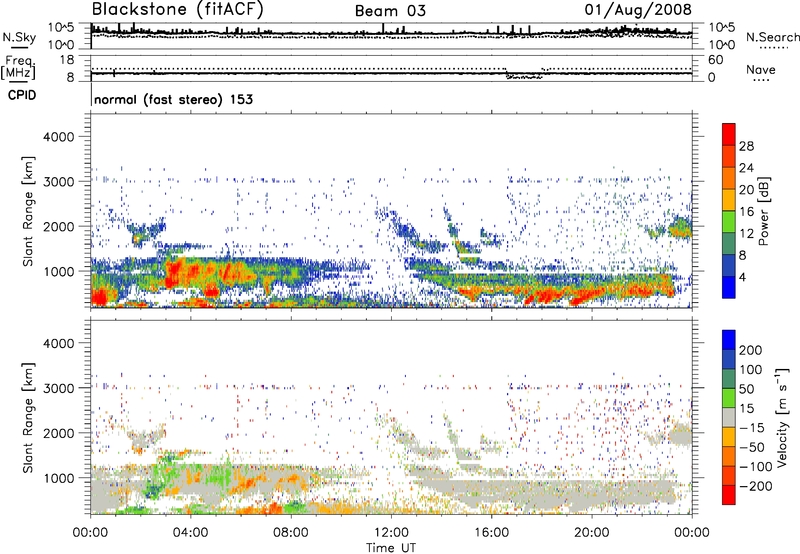The width and height of the screenshot is (800, 554).
Task: Click the Blackstone (fitACF) plot title
Action: (177, 9)
